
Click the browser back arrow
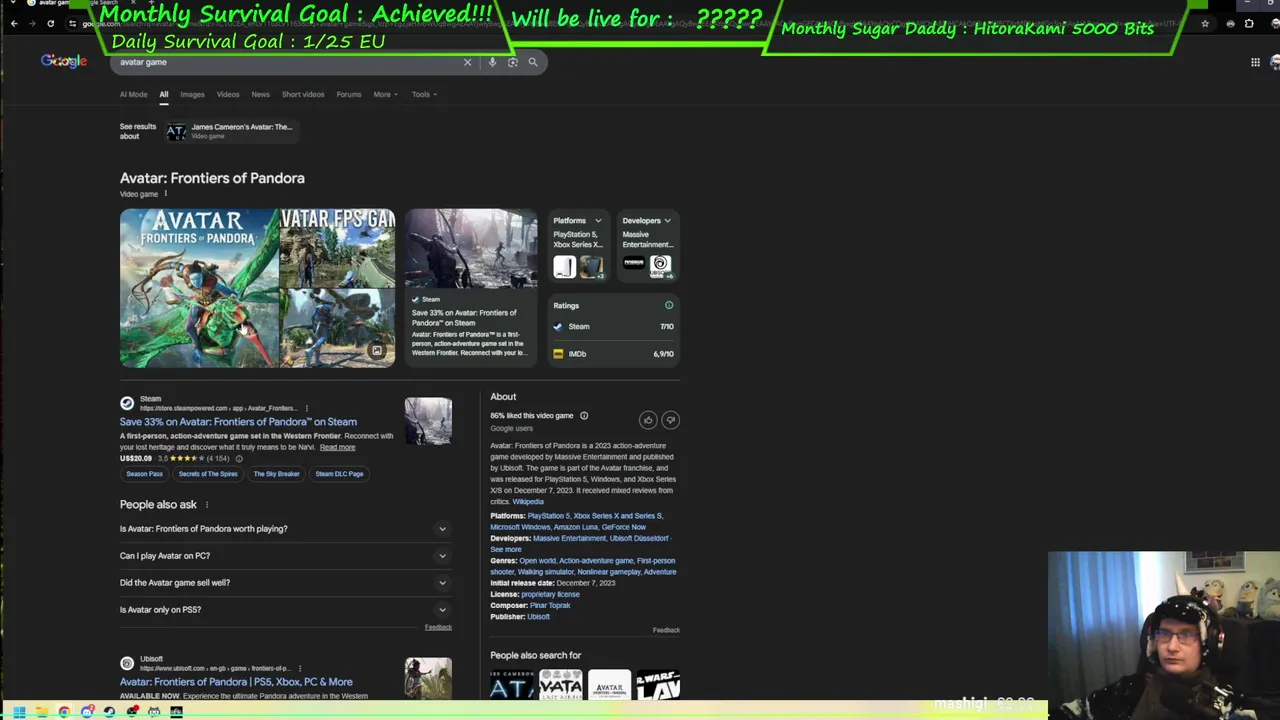(x=14, y=23)
